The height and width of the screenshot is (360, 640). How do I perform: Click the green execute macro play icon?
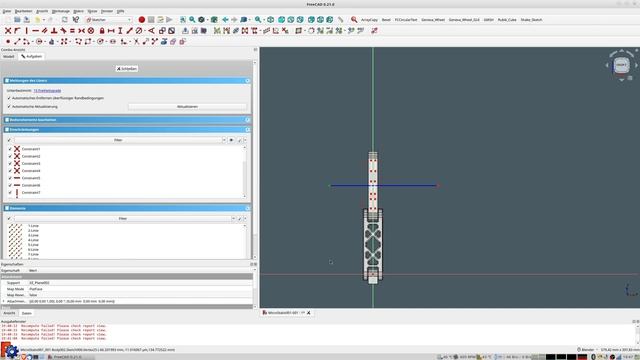169,20
